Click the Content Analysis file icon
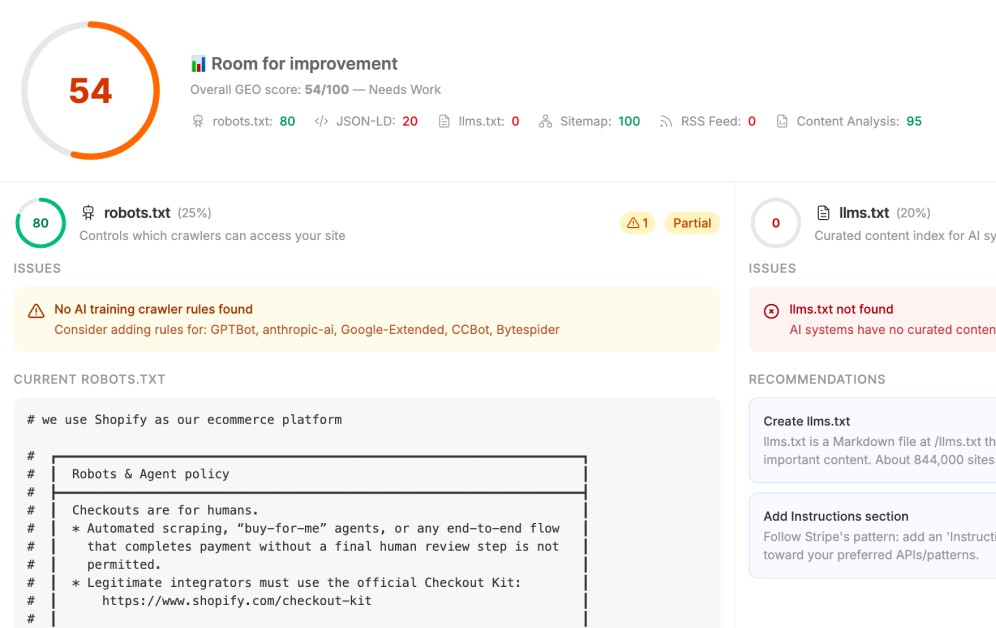Screen dimensions: 996x628 [x=782, y=121]
